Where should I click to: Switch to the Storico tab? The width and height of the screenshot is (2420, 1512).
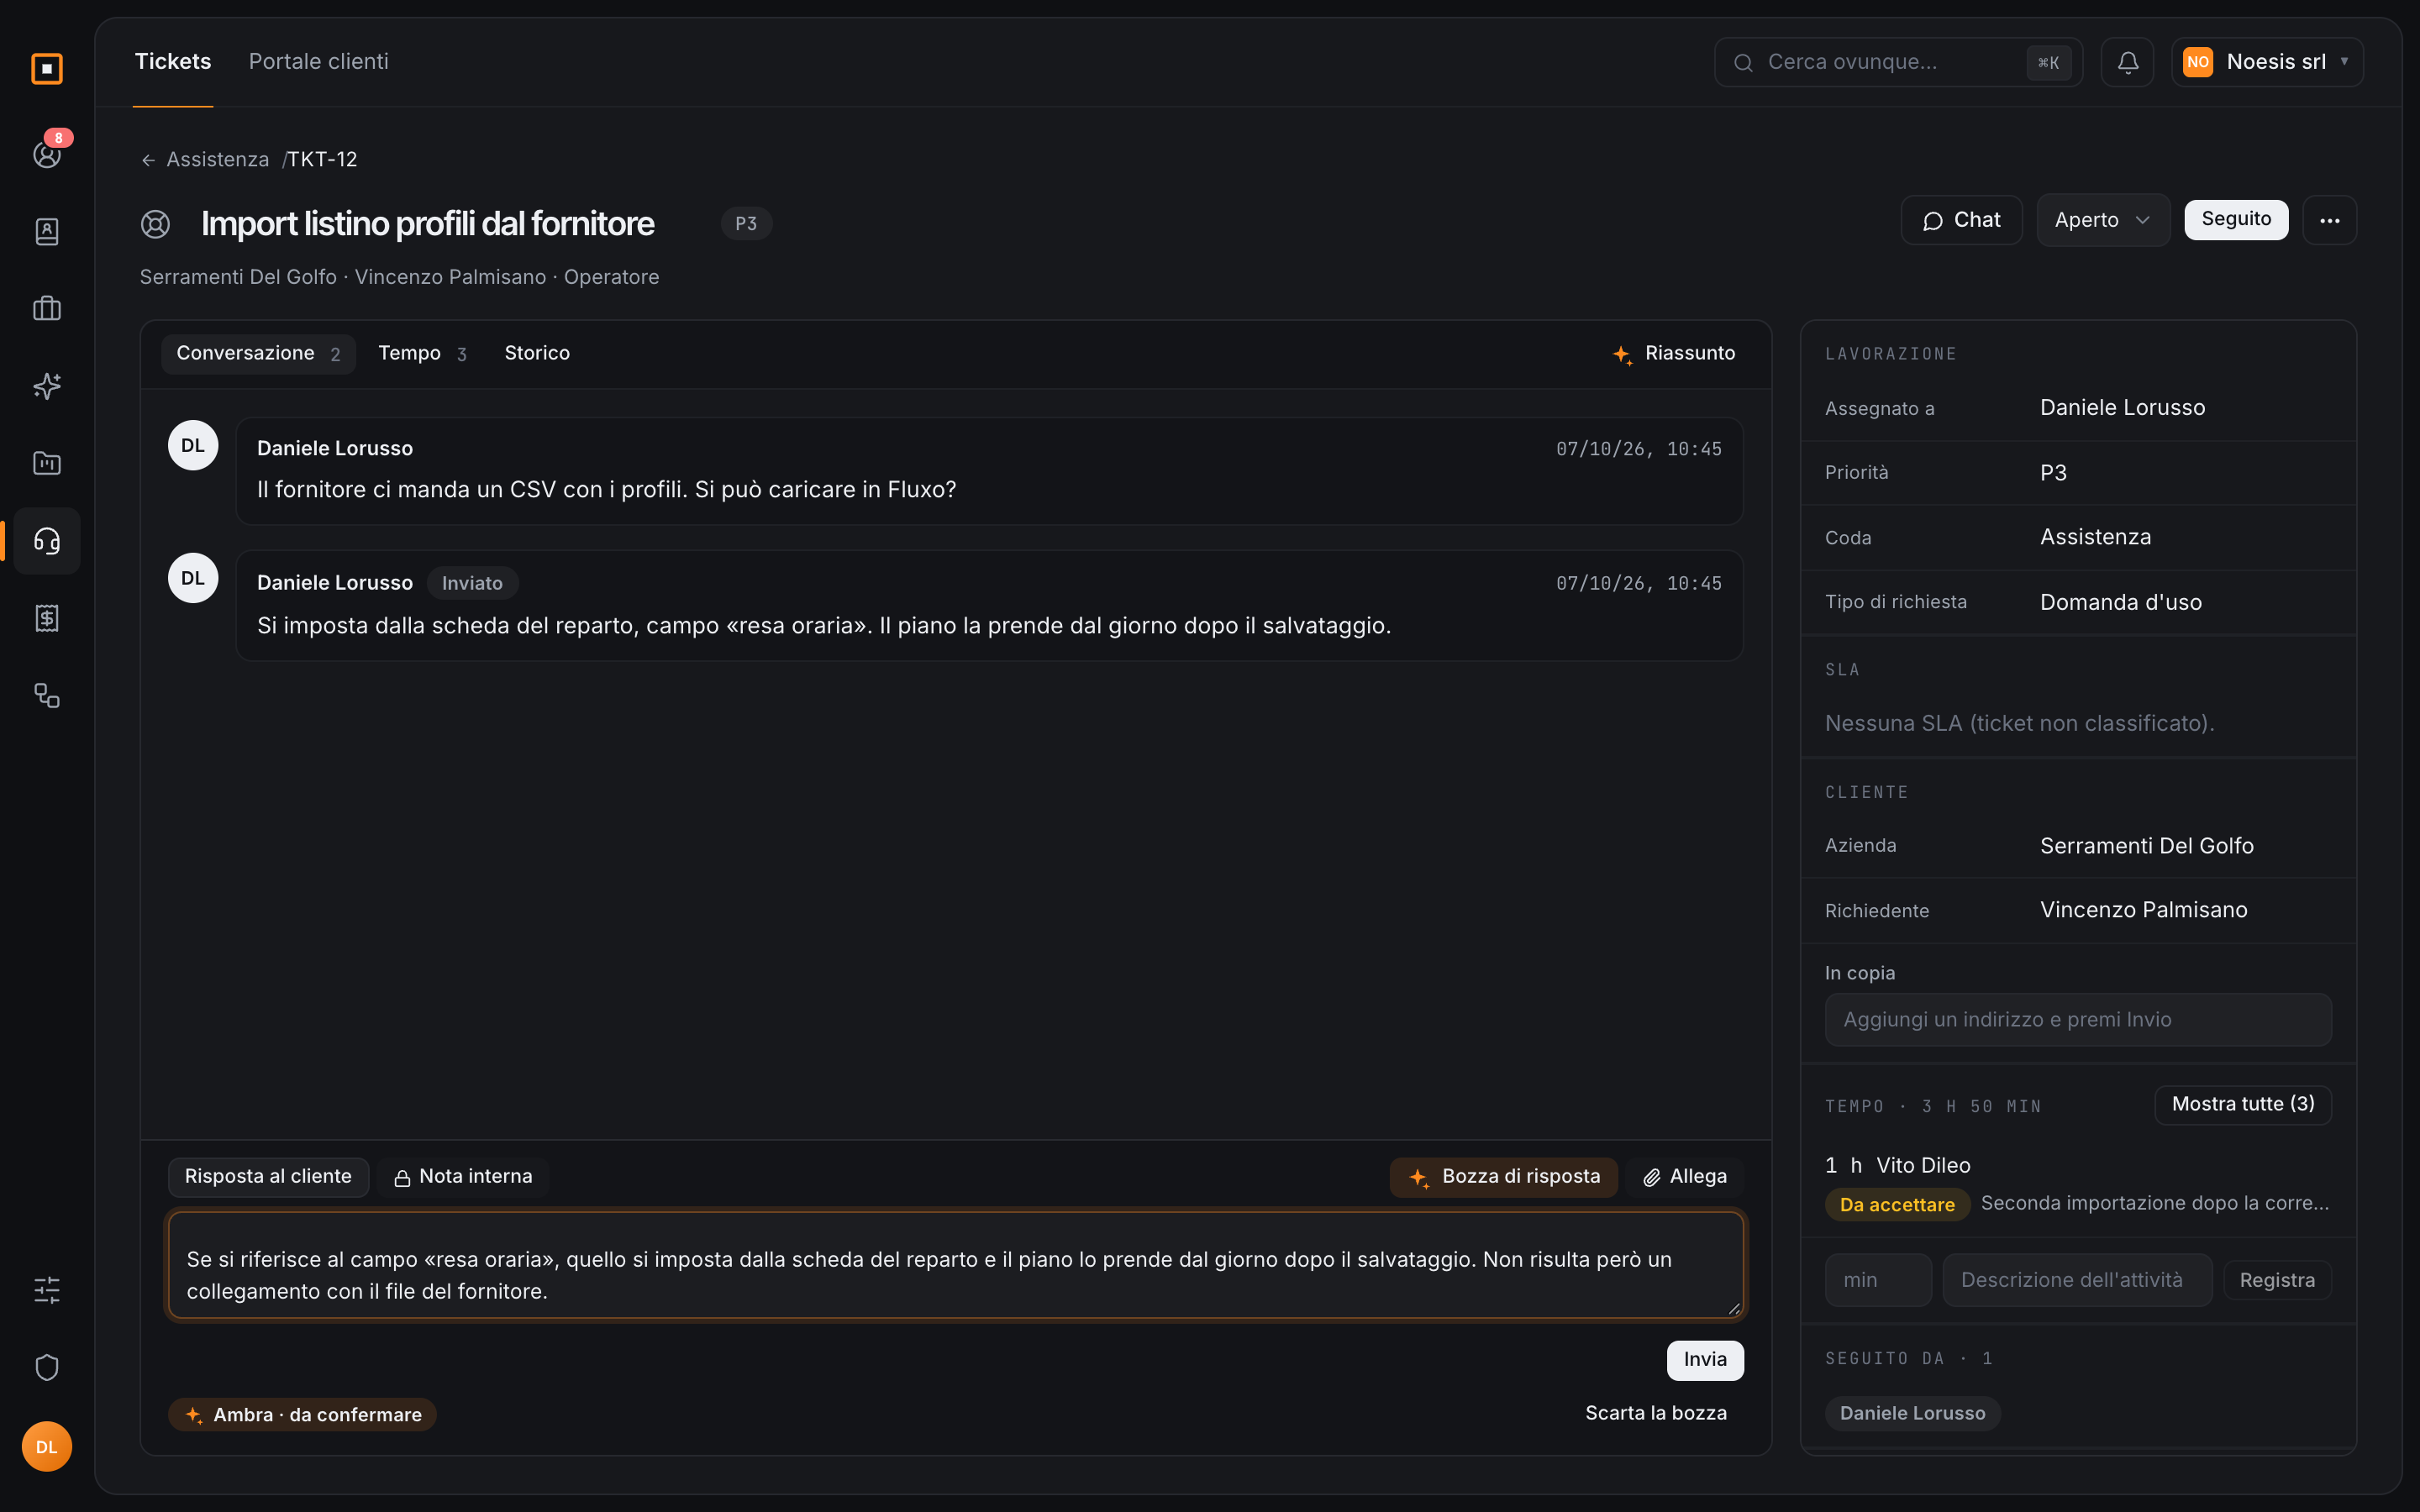537,354
